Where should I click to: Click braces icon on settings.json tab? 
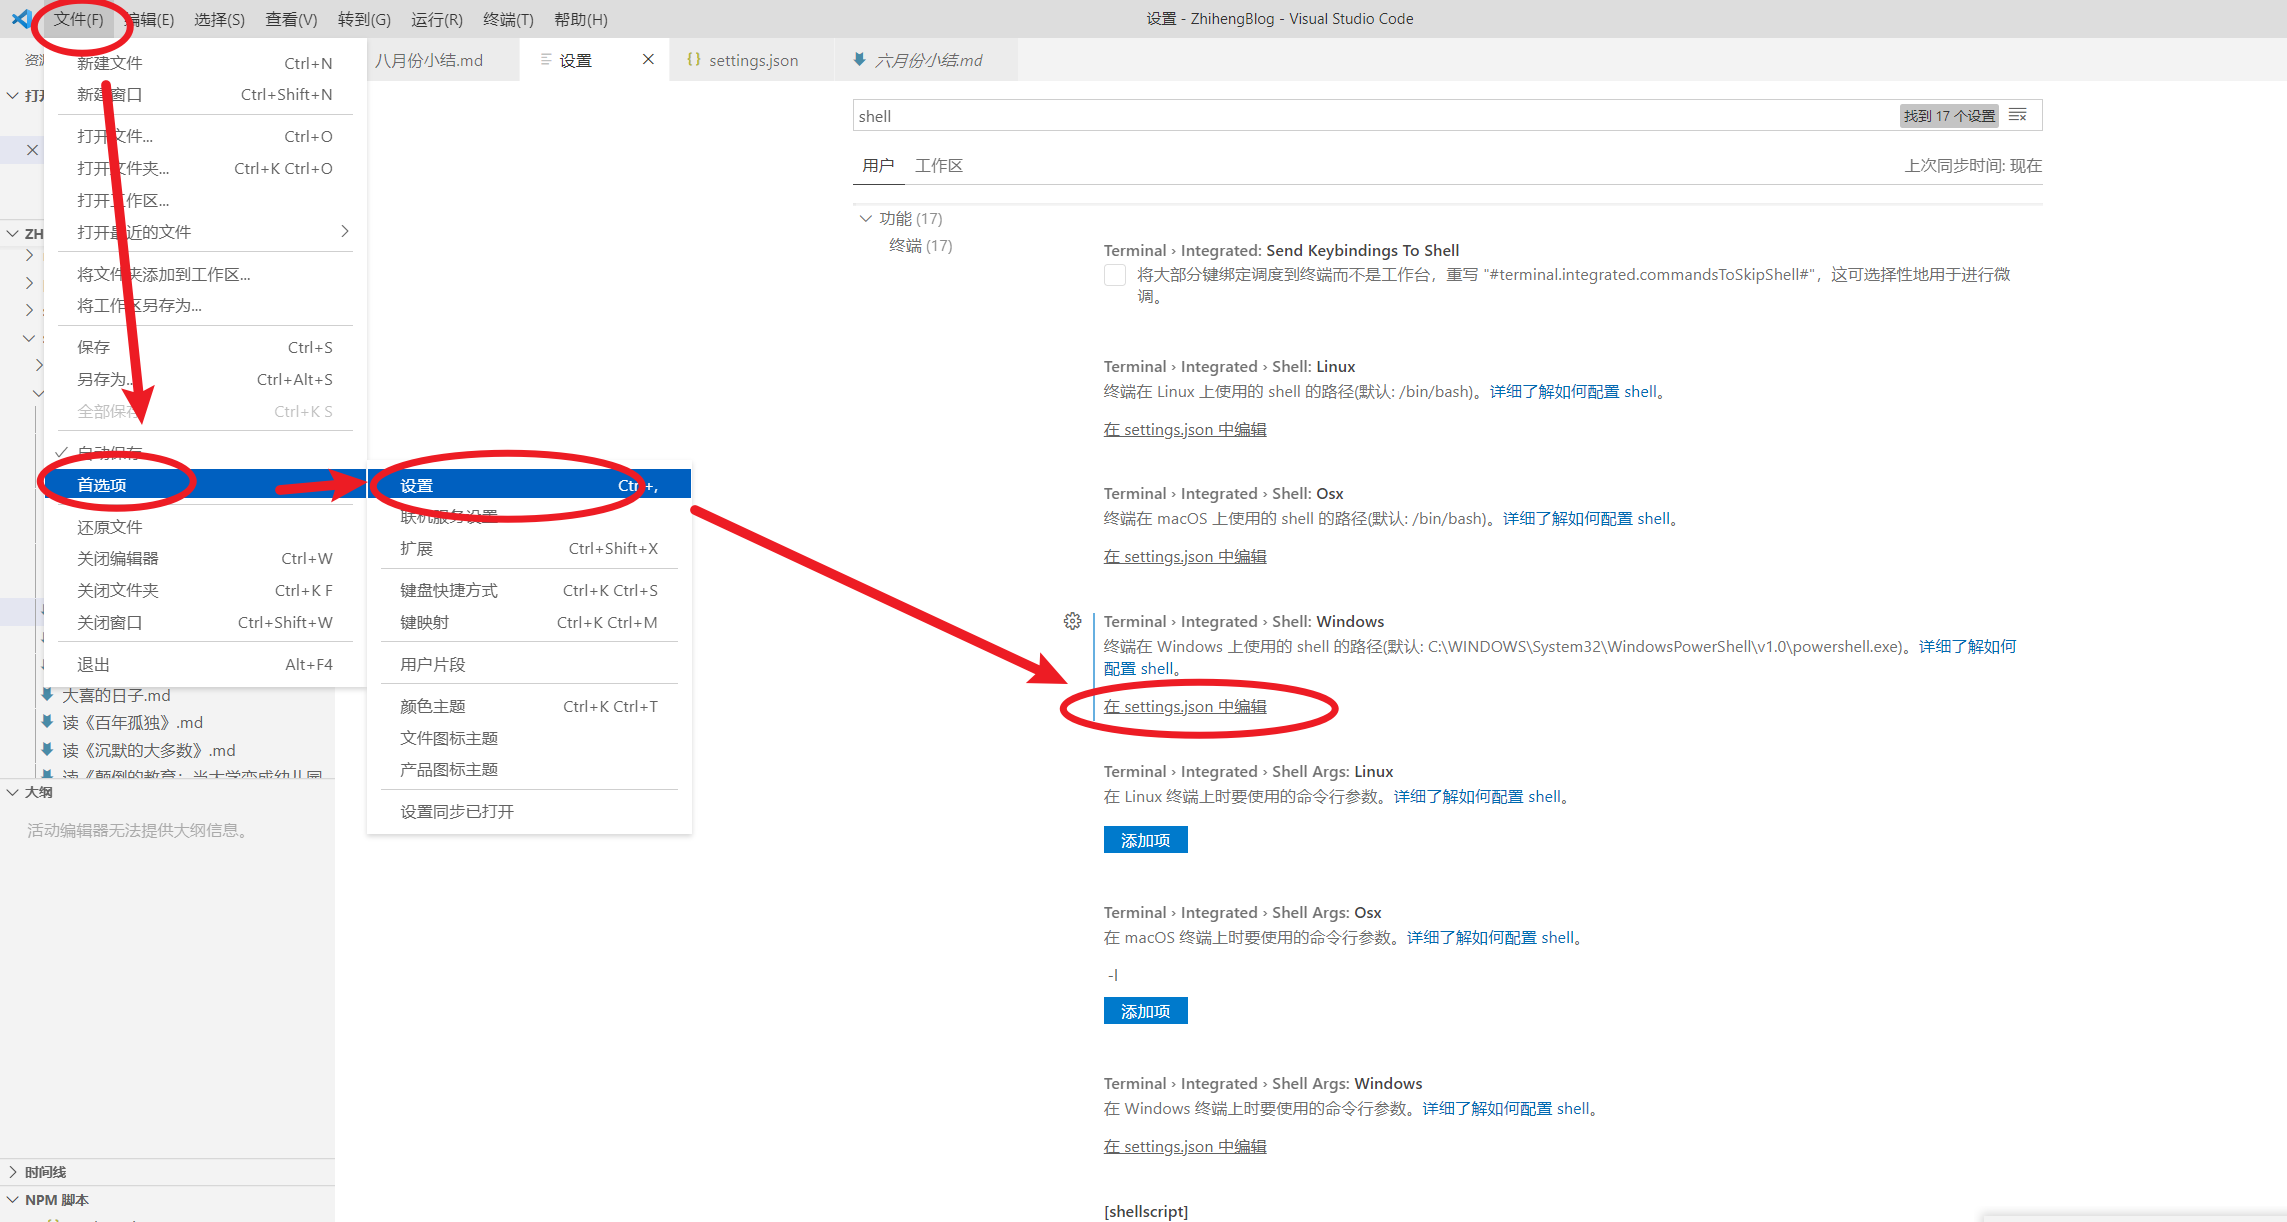[693, 60]
